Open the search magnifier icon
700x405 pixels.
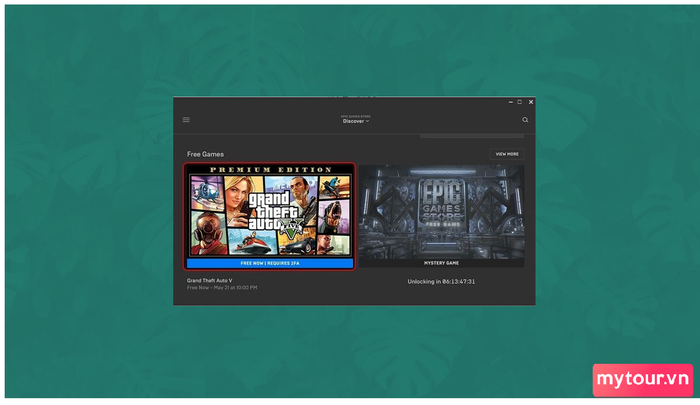[525, 120]
